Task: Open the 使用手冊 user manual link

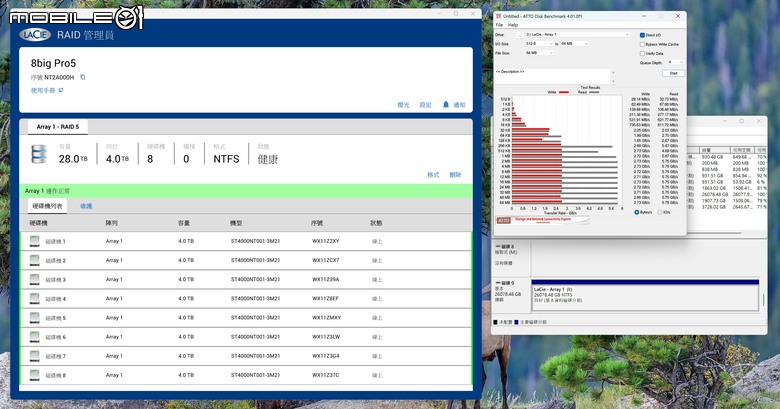Action: pyautogui.click(x=47, y=91)
